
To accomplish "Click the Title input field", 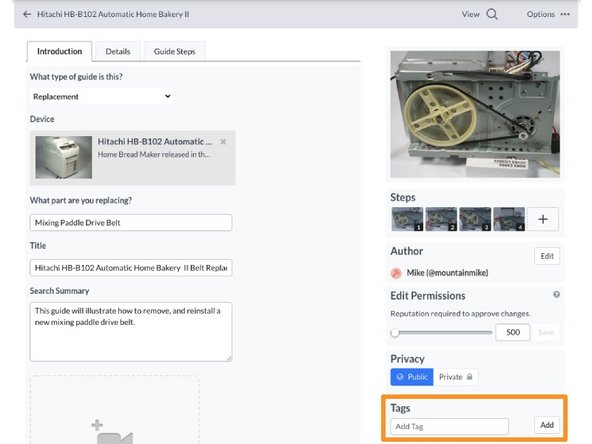I will point(131,268).
